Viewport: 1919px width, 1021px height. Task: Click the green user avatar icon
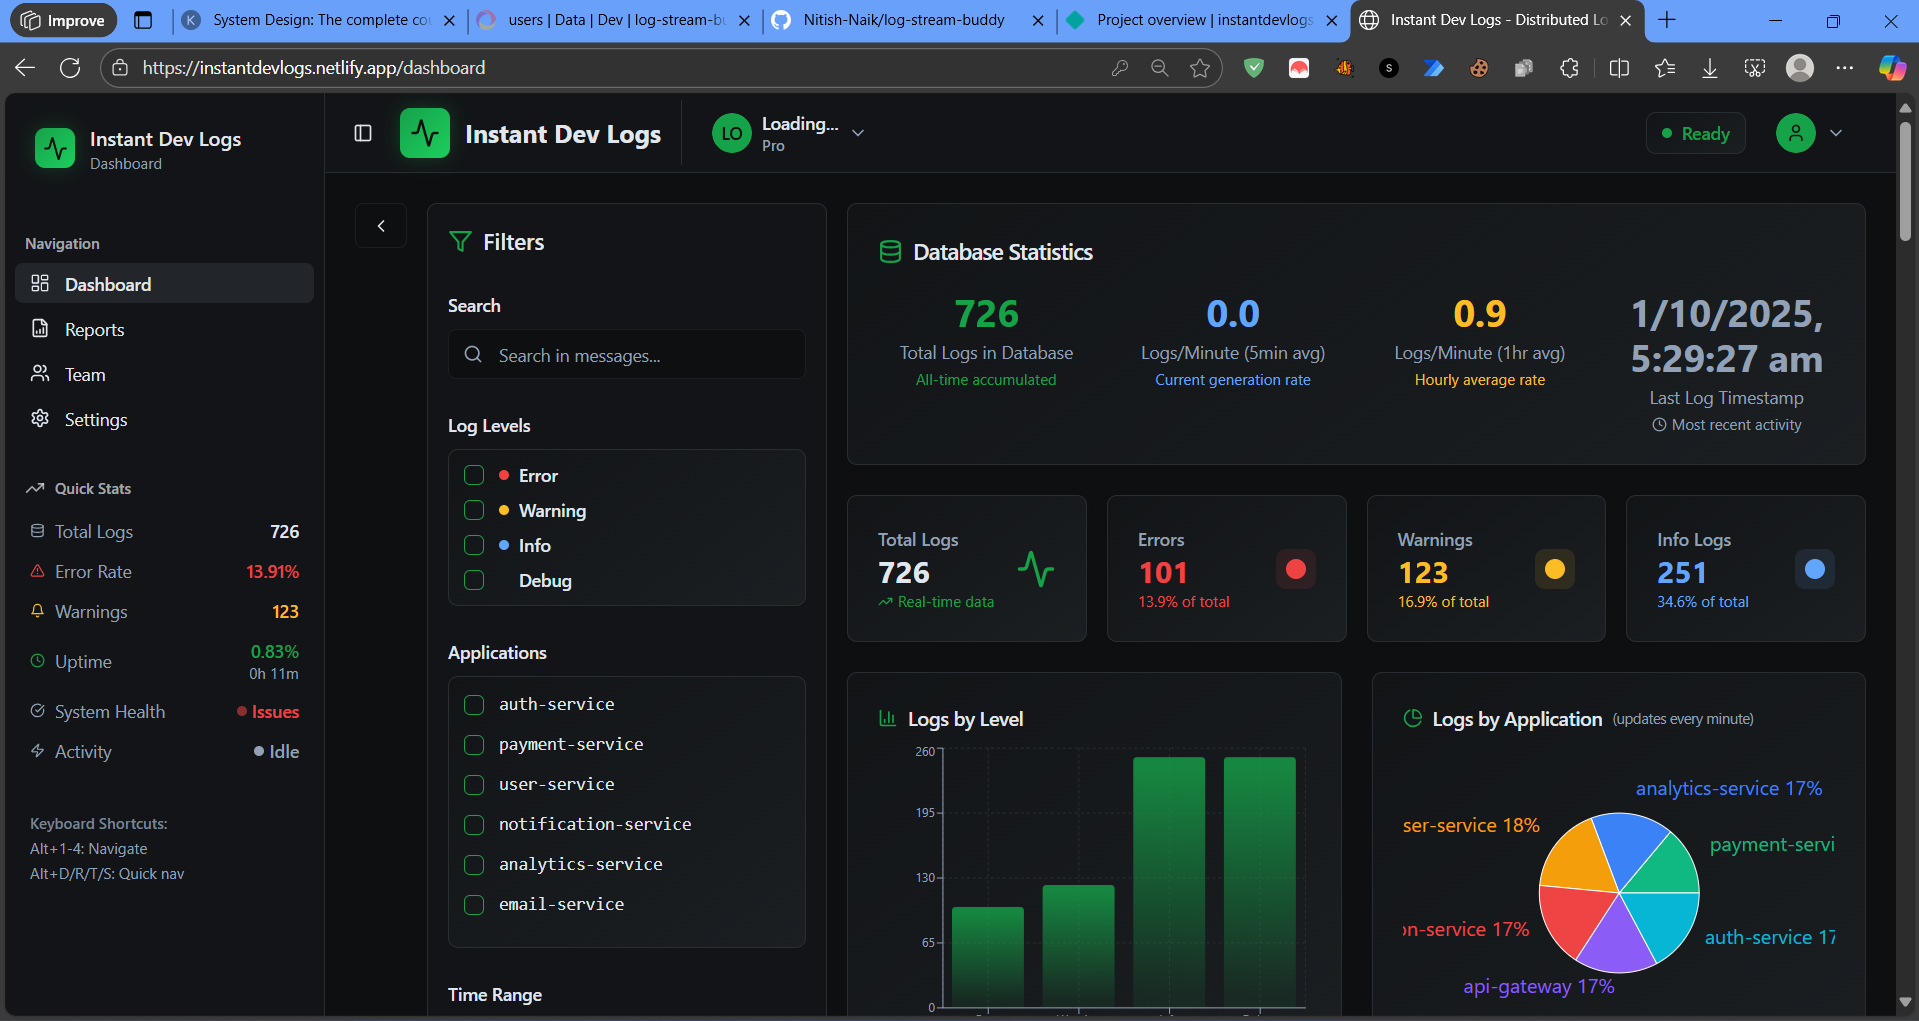pyautogui.click(x=1795, y=133)
